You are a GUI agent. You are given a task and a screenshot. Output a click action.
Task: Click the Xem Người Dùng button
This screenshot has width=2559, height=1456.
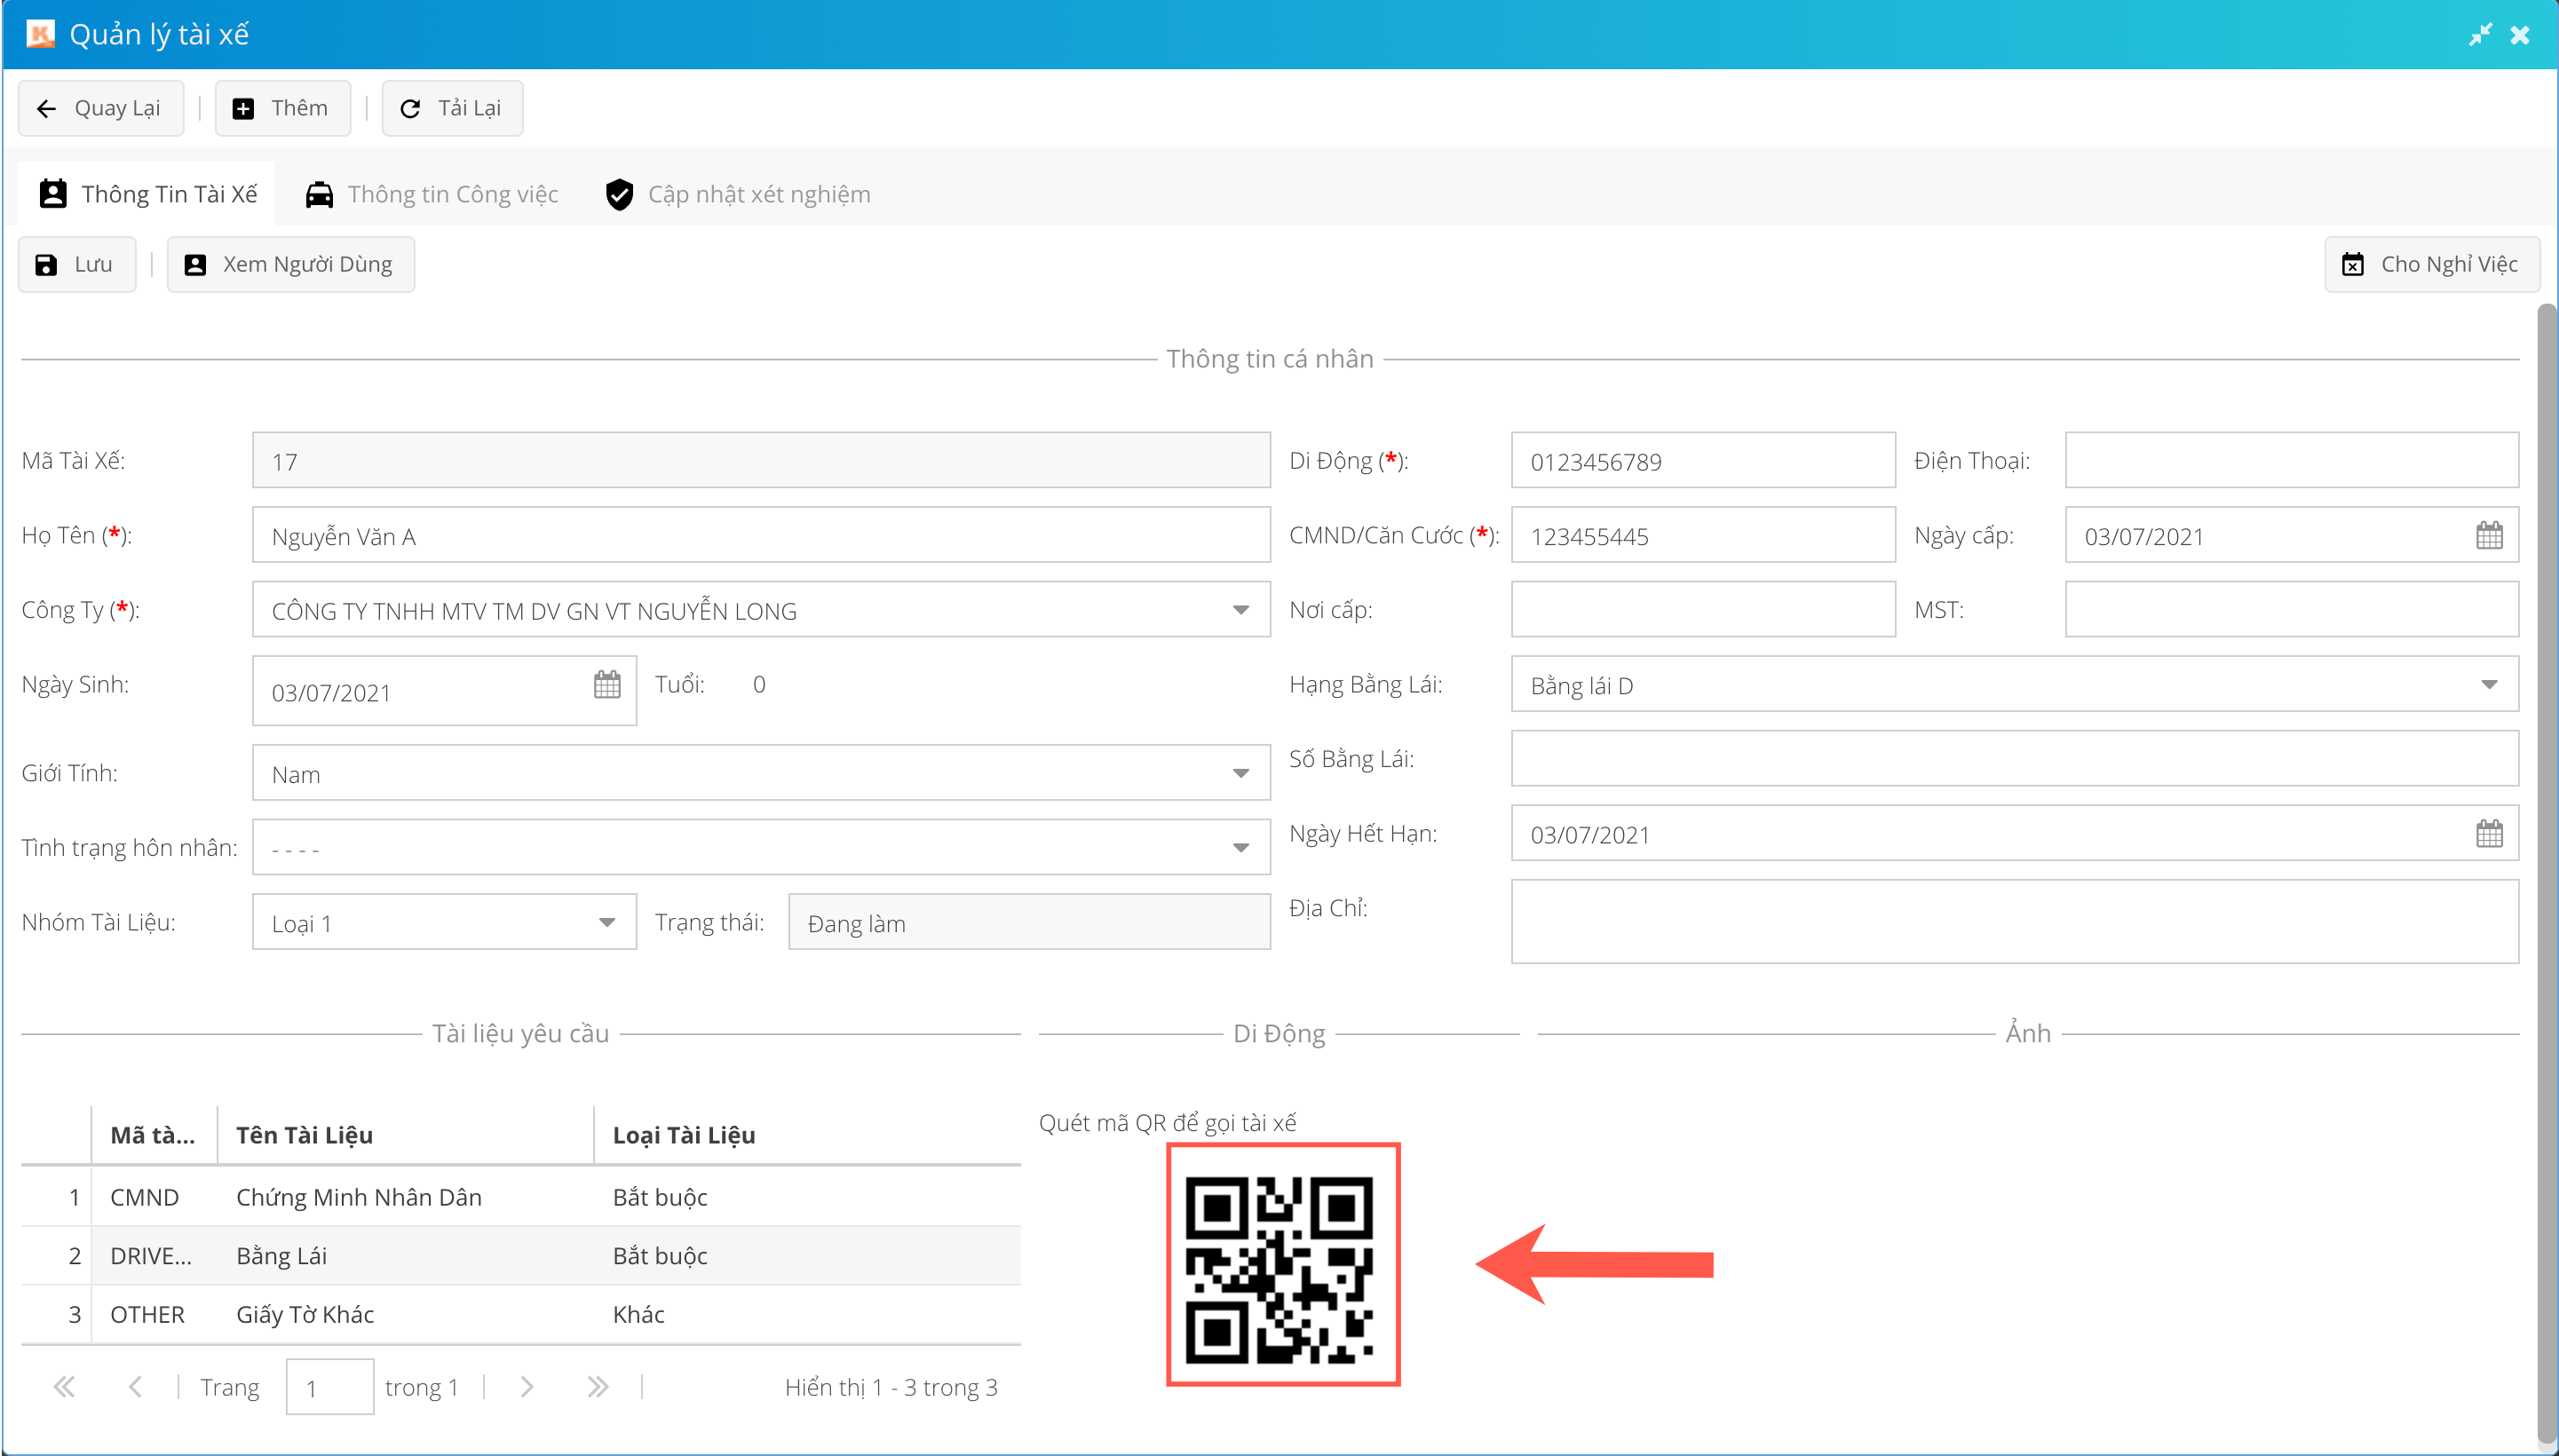tap(290, 264)
